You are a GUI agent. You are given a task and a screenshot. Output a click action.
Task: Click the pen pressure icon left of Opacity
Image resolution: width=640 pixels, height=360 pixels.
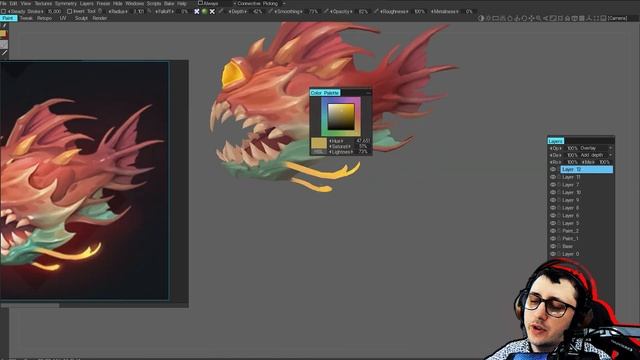coord(326,11)
